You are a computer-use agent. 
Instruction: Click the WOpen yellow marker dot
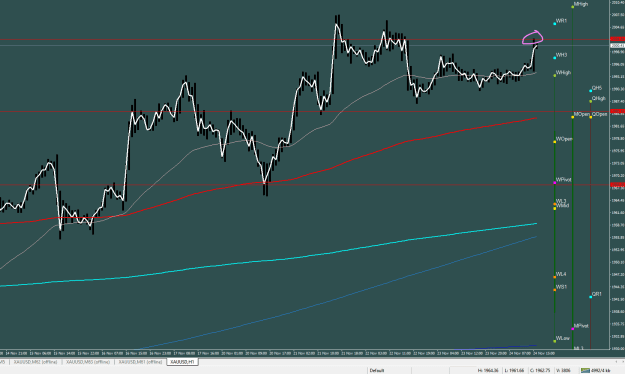tap(554, 142)
